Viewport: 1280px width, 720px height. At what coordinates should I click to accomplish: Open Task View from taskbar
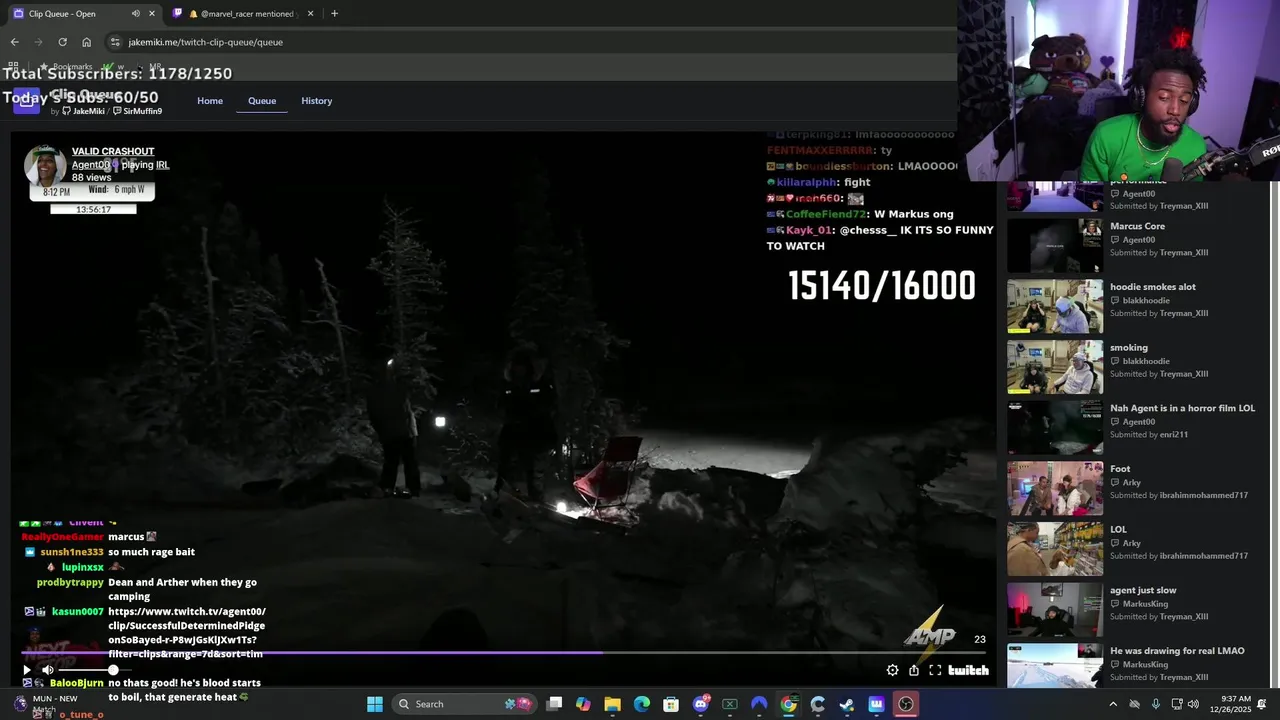[x=554, y=704]
